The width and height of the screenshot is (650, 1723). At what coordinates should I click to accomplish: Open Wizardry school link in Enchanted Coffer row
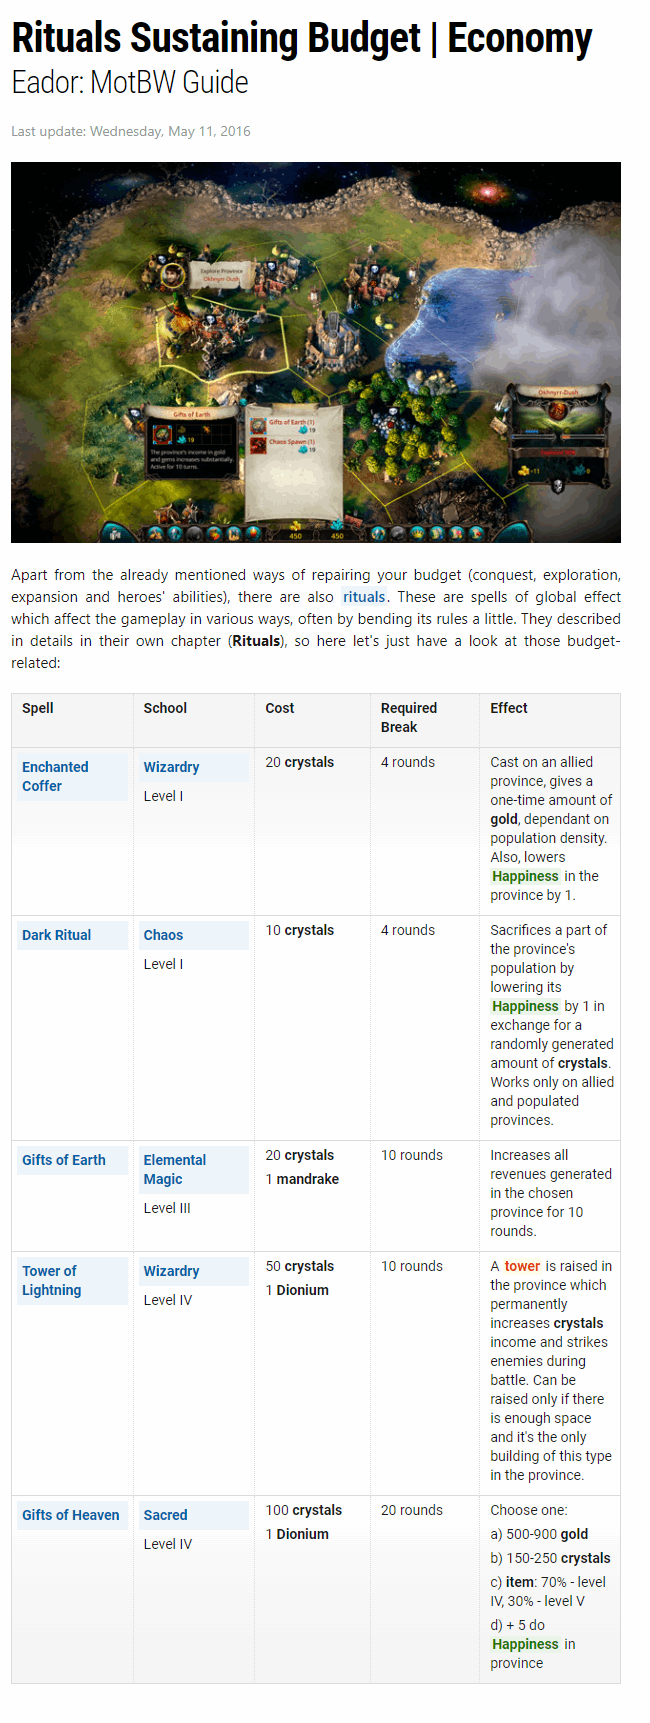[171, 767]
